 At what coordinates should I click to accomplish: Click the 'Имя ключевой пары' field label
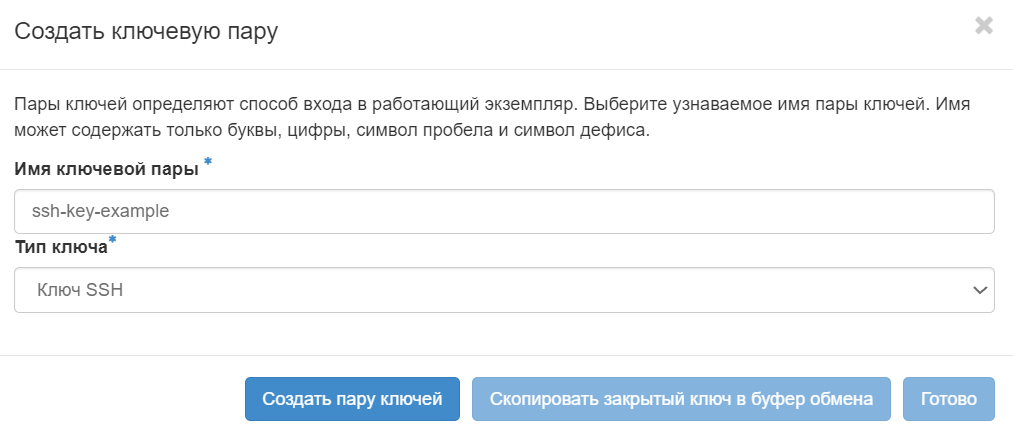(x=107, y=169)
